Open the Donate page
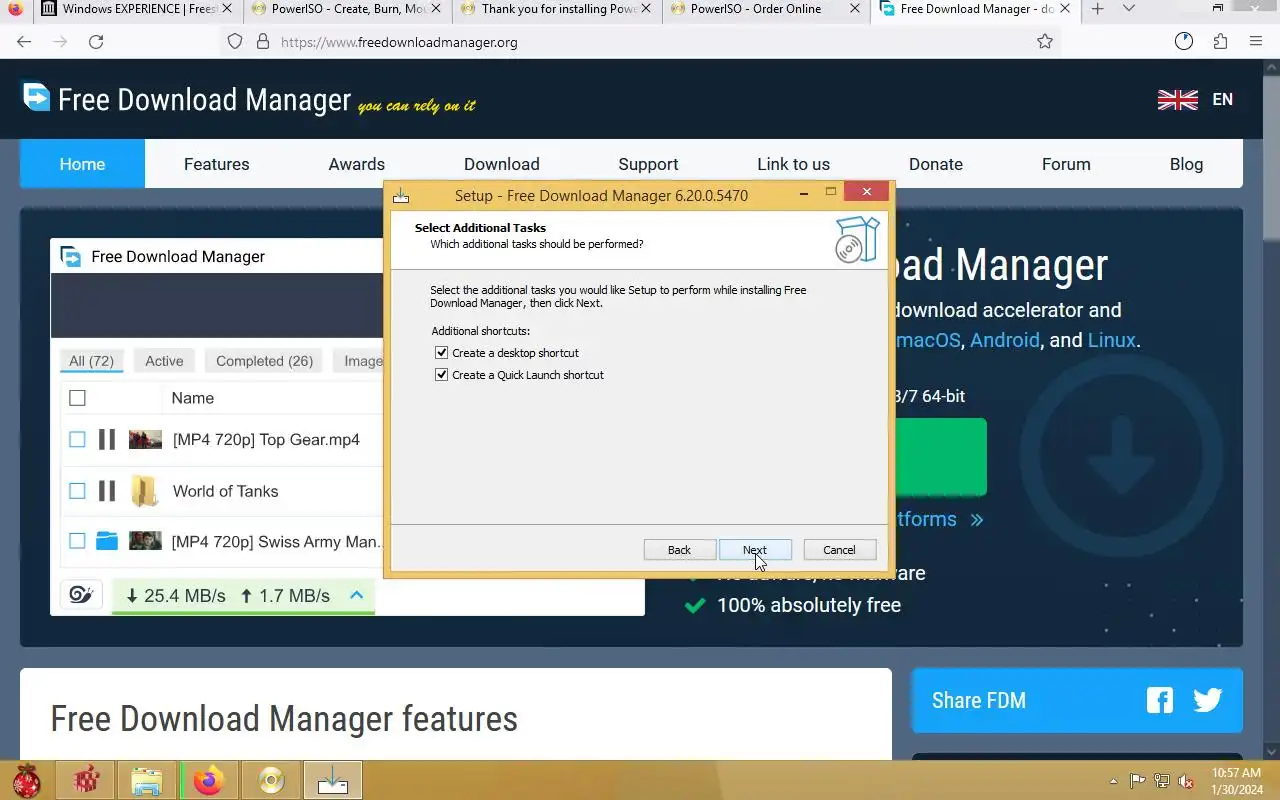The width and height of the screenshot is (1280, 800). point(936,164)
